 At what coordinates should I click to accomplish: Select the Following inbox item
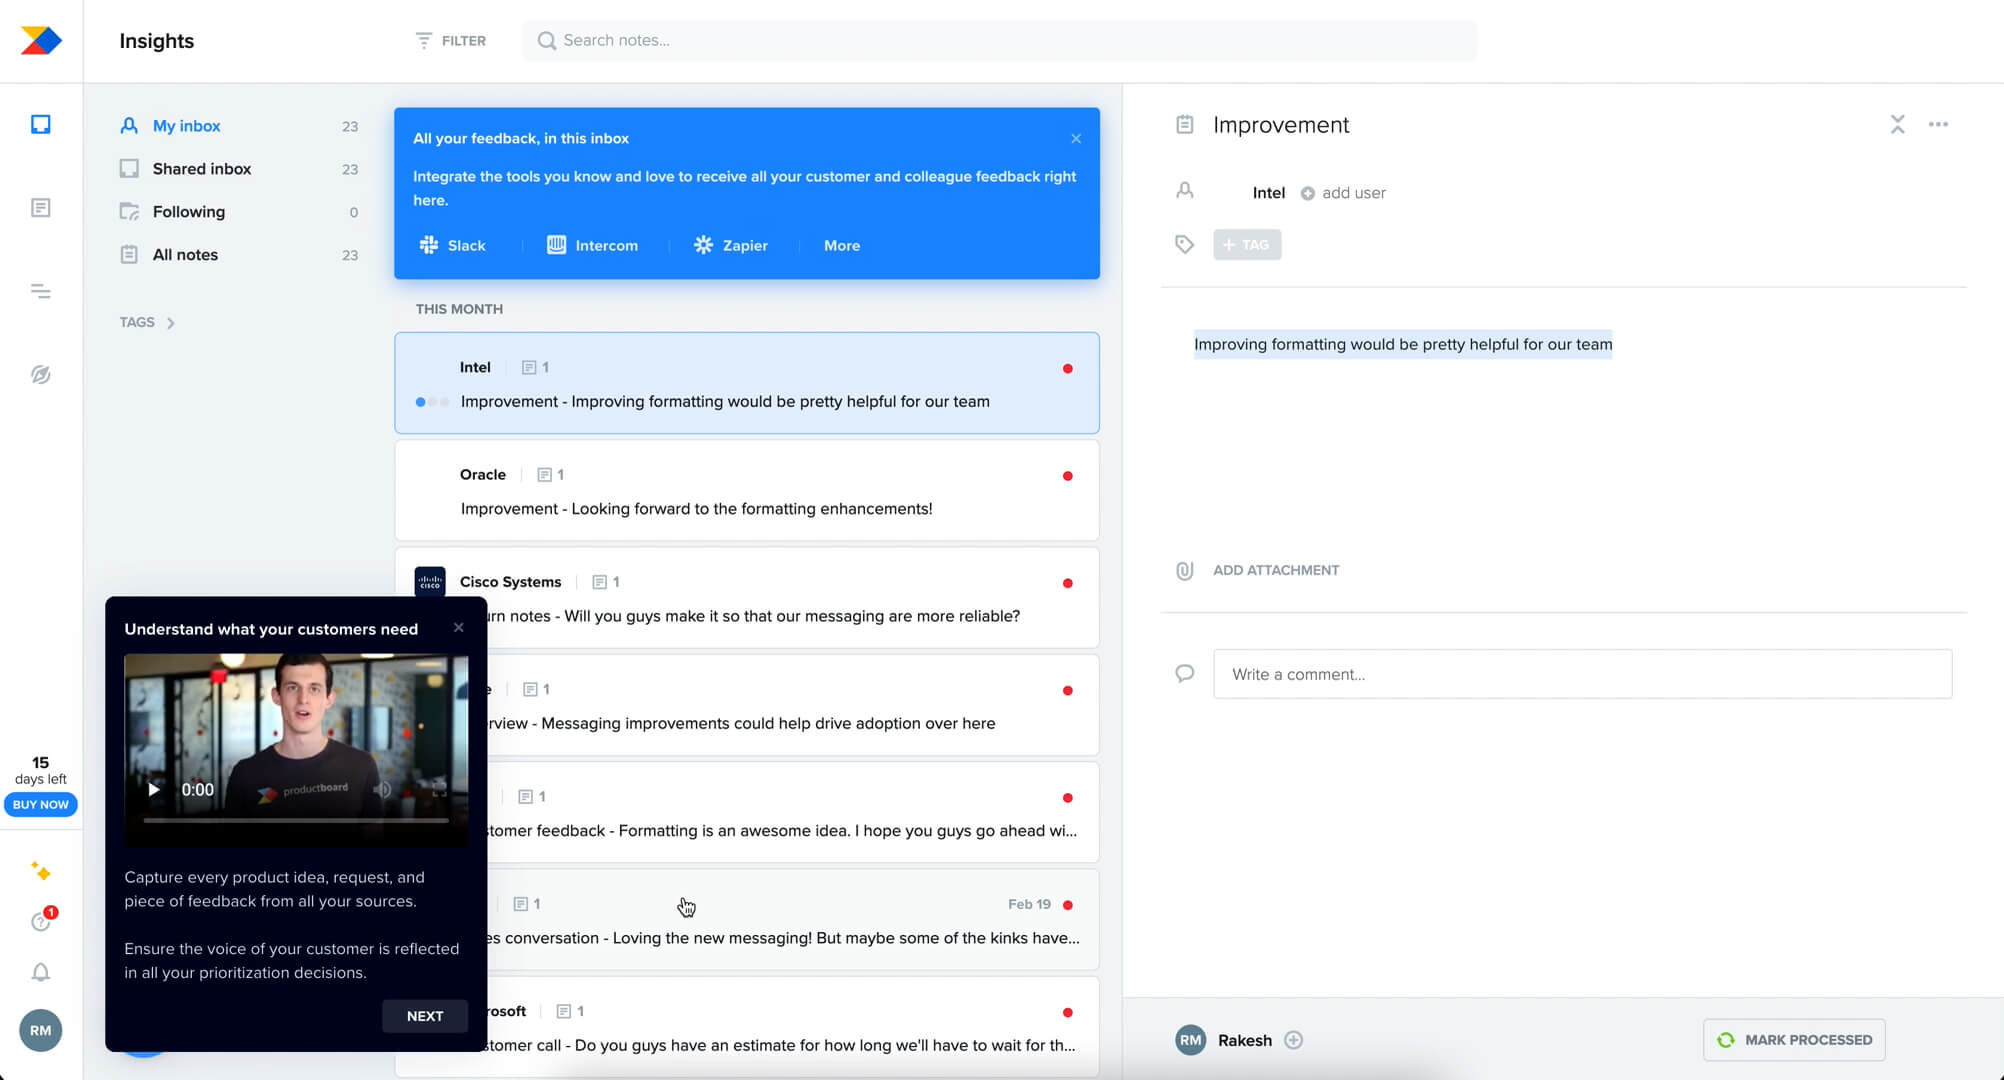(188, 211)
